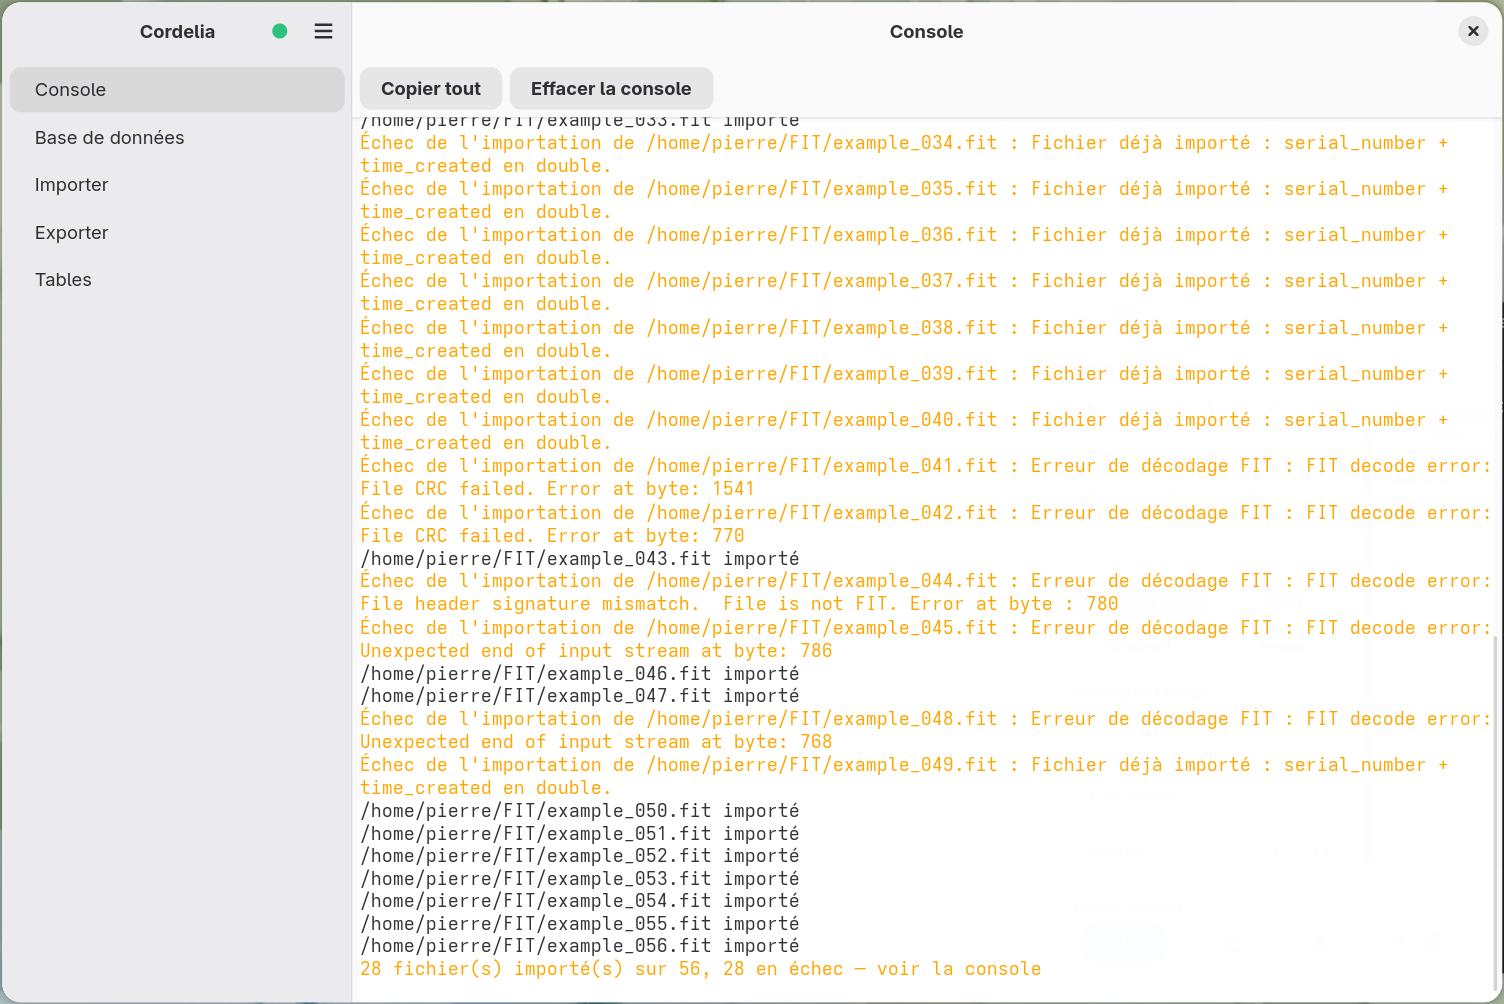Click the example_038.fit duplicate error line

(x=904, y=339)
